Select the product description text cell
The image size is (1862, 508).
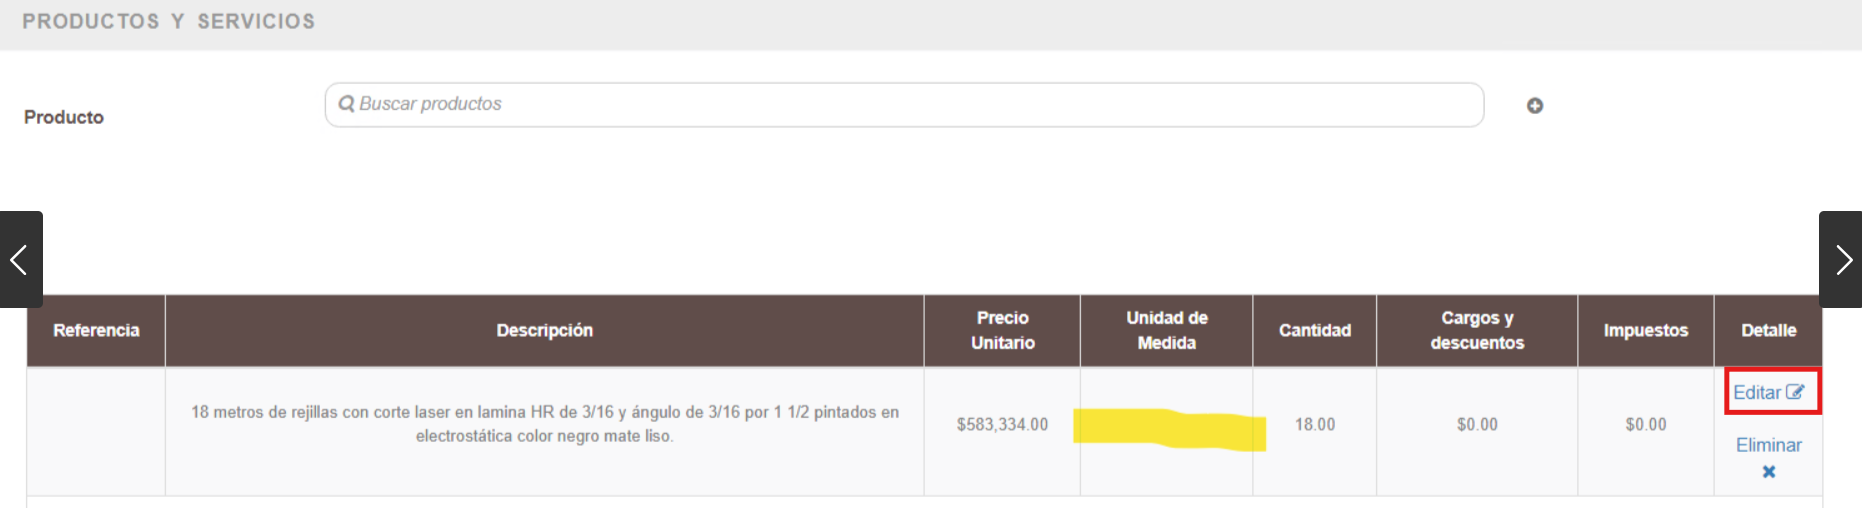(x=544, y=424)
